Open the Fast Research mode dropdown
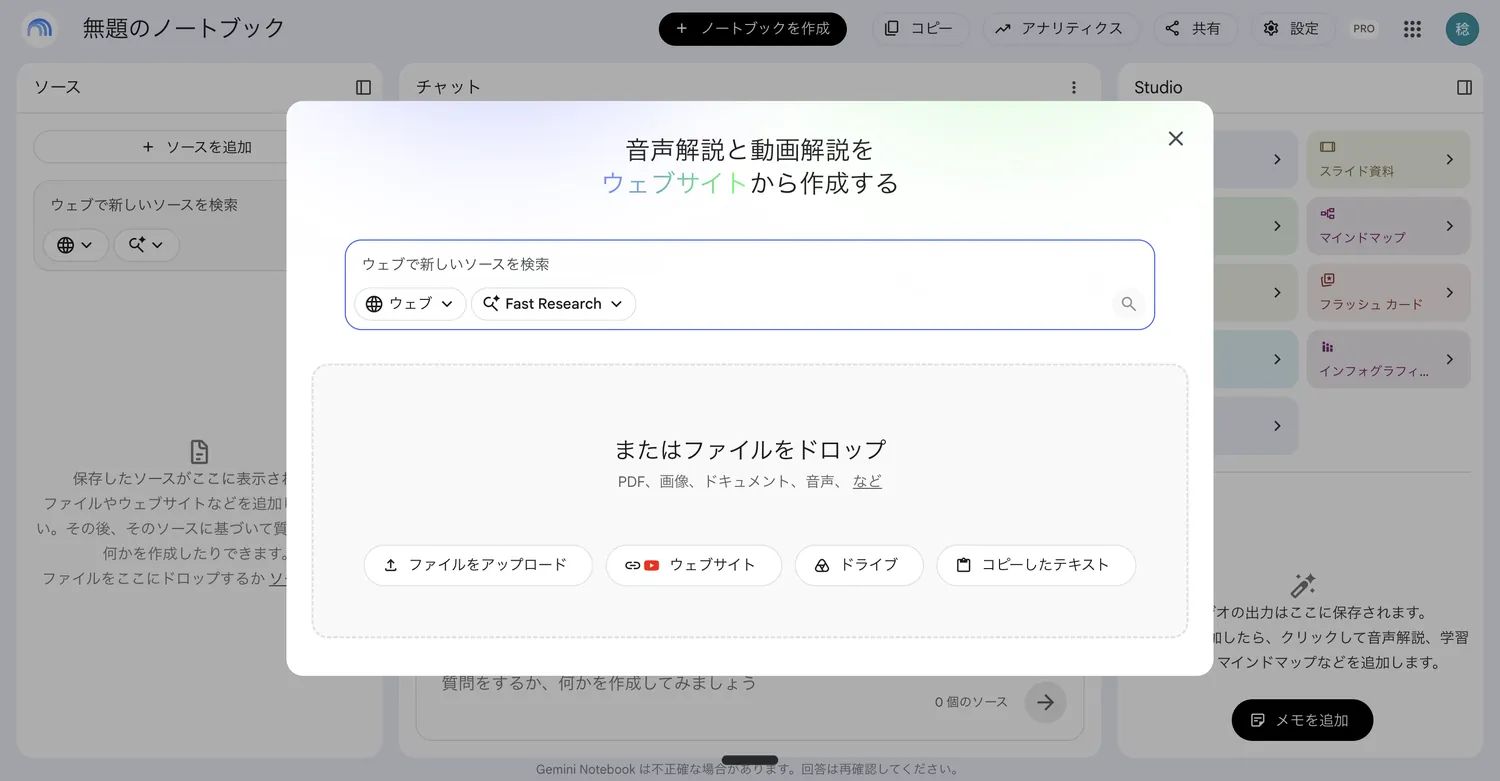Screen dimensions: 1500x781 pos(553,304)
